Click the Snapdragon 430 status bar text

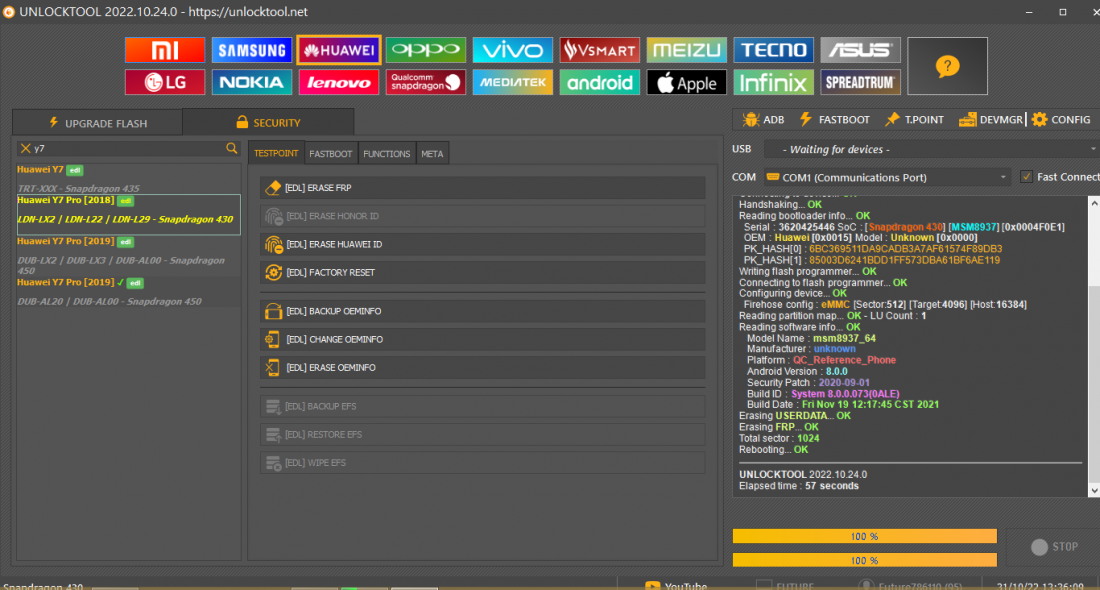(43, 586)
